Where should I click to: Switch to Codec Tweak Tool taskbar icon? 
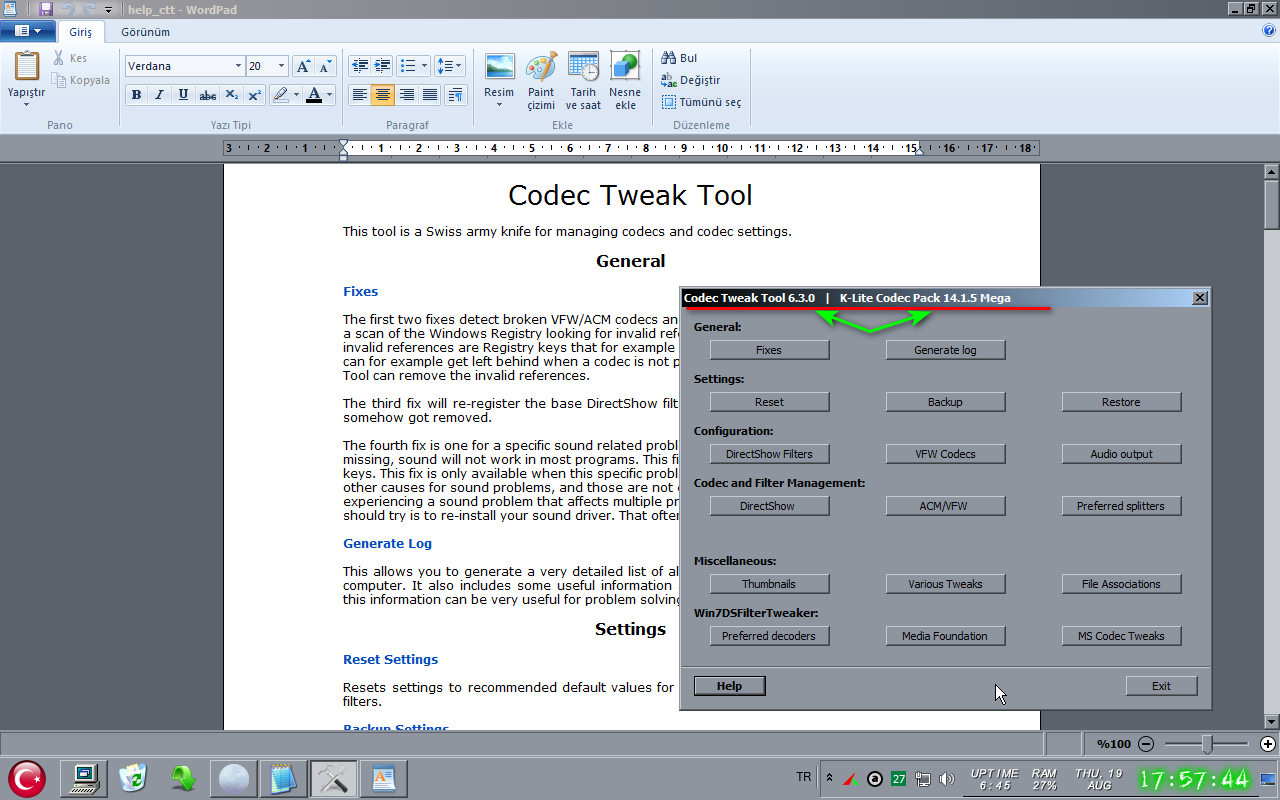click(x=334, y=778)
